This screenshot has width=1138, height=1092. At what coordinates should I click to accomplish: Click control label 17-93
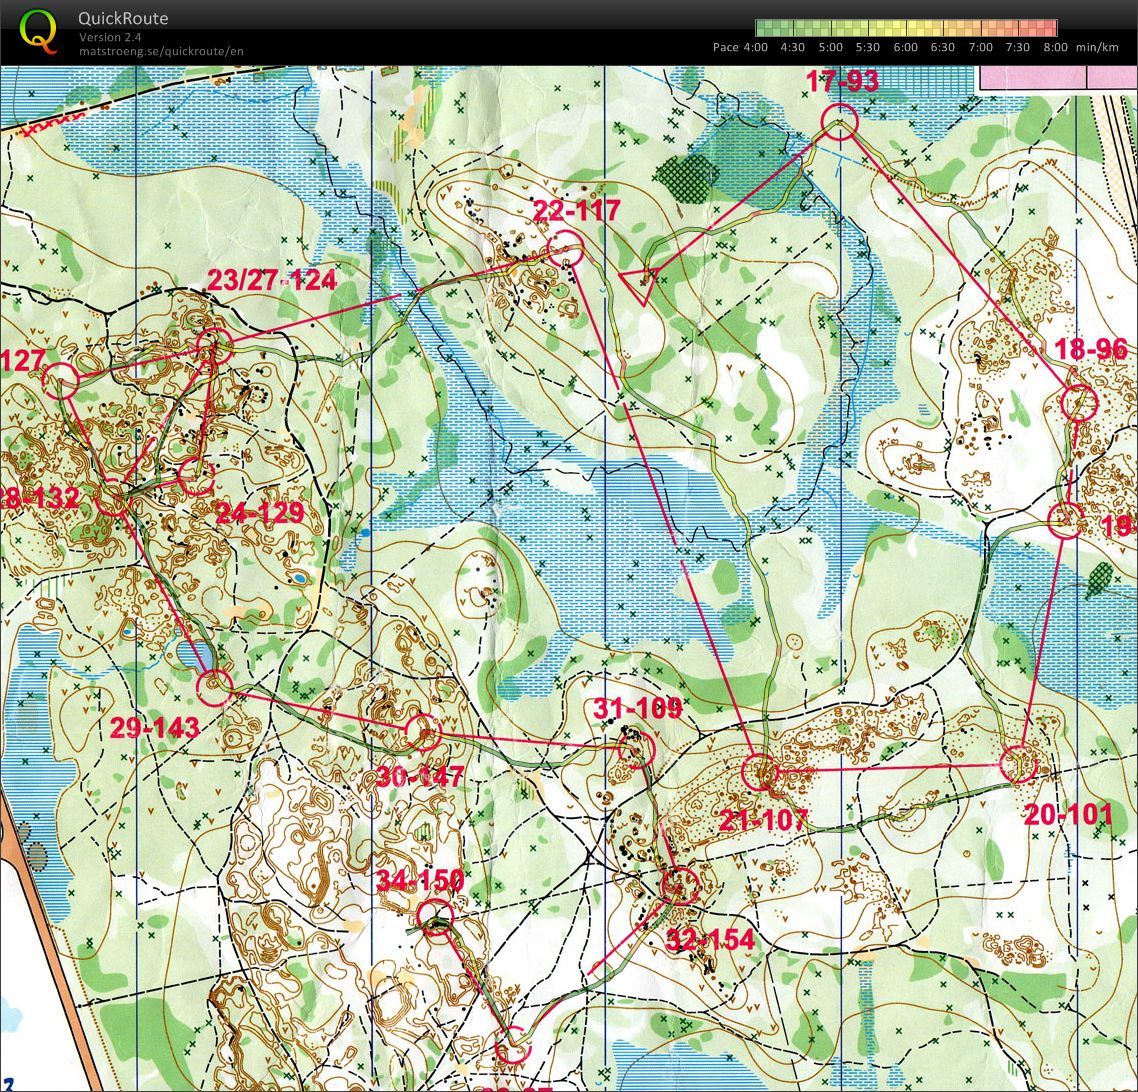pyautogui.click(x=842, y=81)
